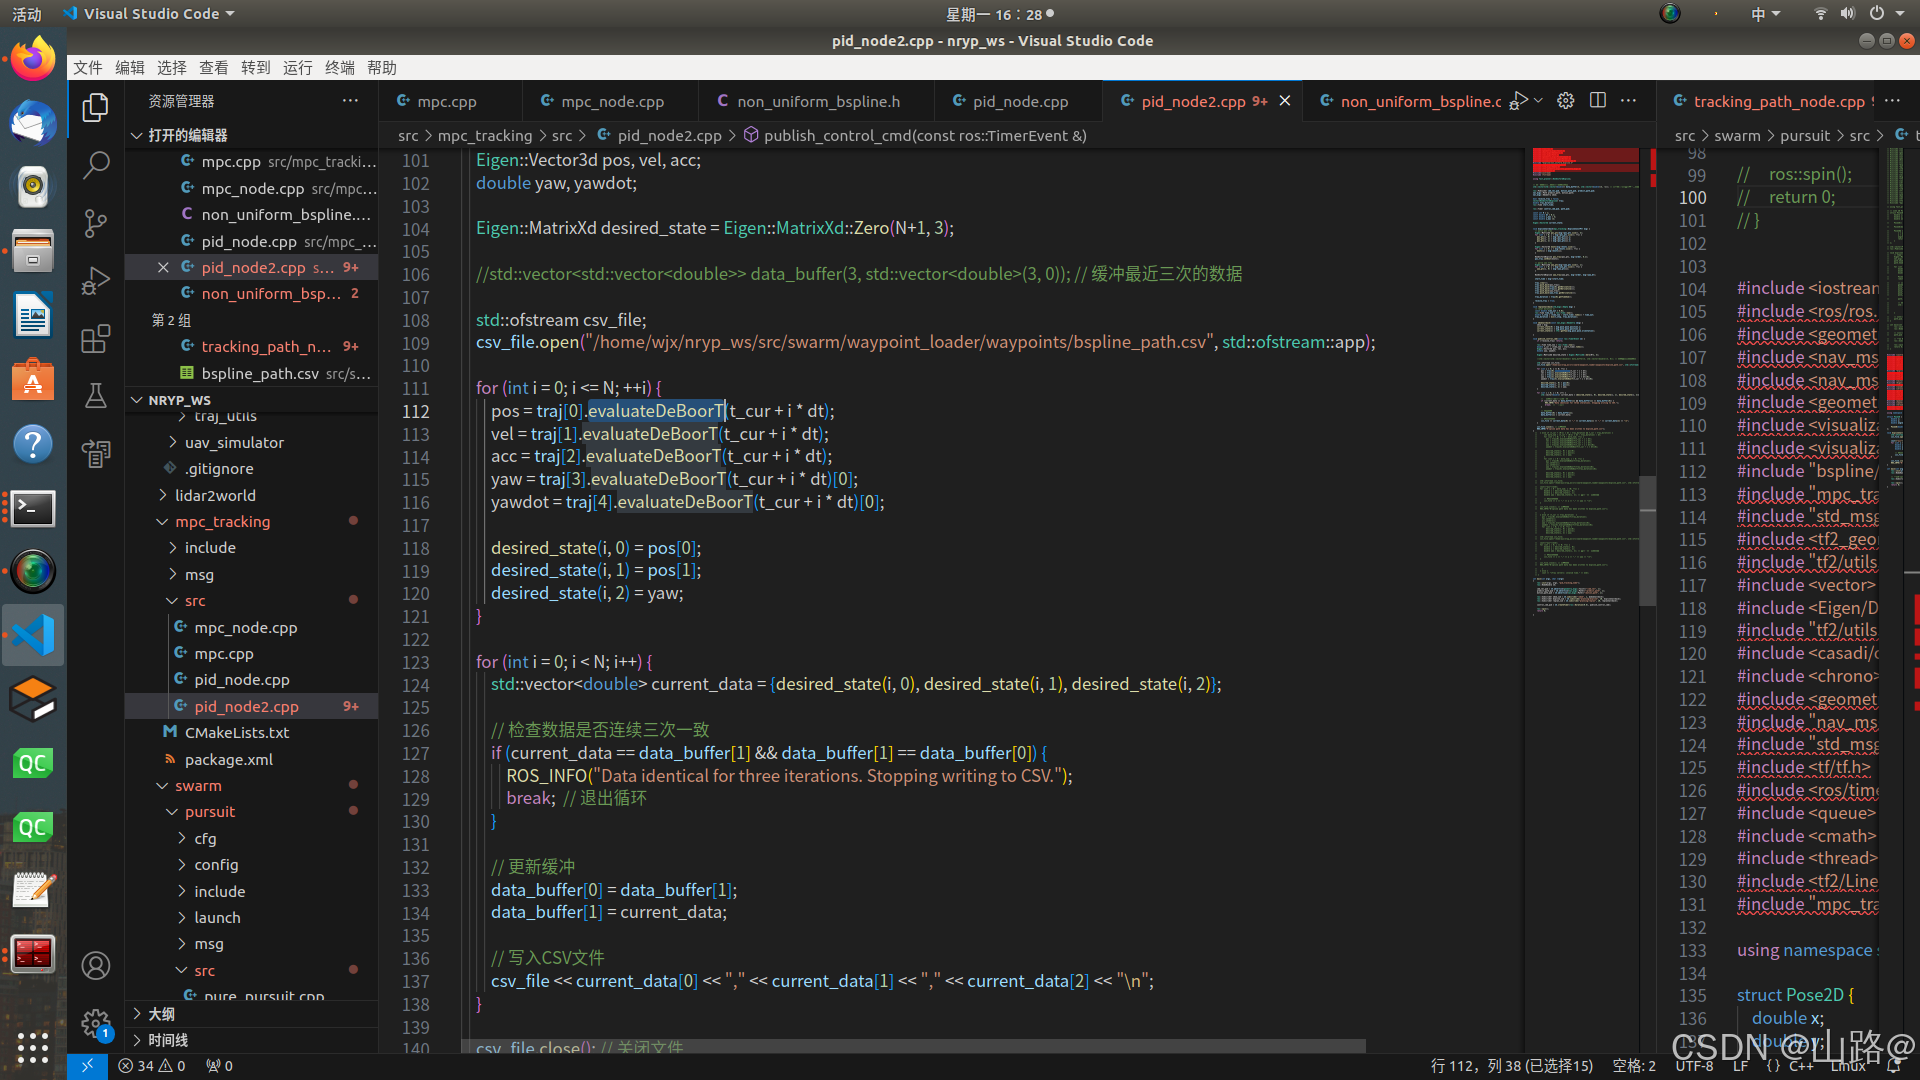Collapse the mpc_tracking folder

point(222,522)
